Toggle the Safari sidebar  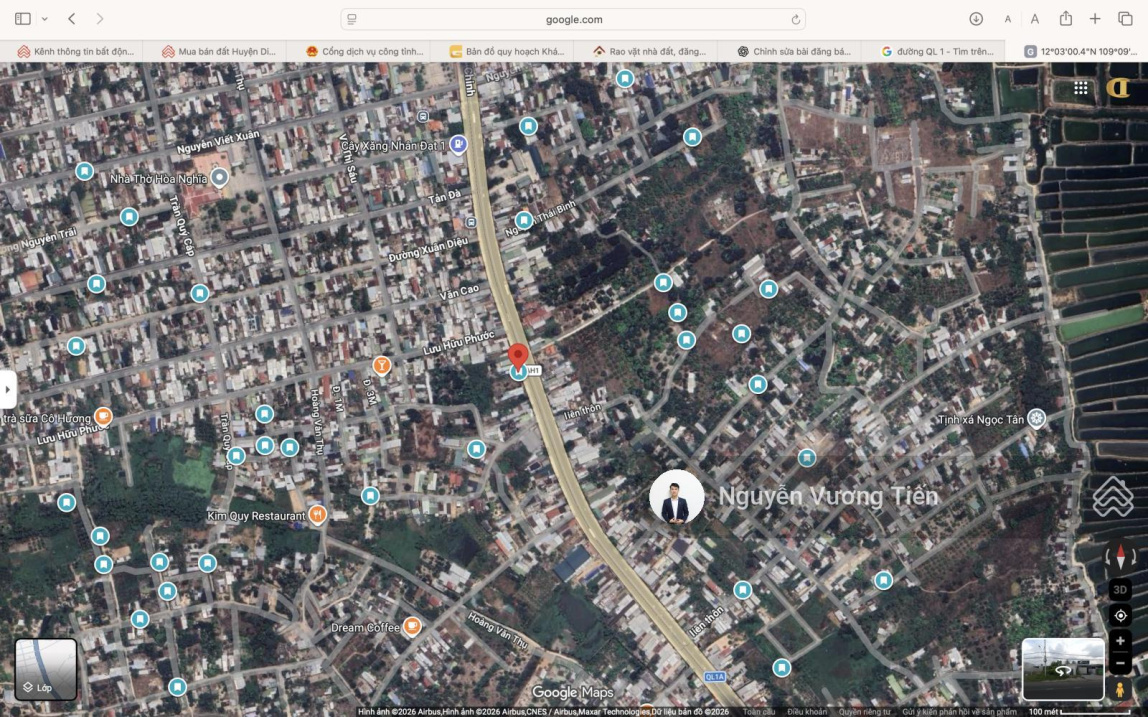point(23,19)
